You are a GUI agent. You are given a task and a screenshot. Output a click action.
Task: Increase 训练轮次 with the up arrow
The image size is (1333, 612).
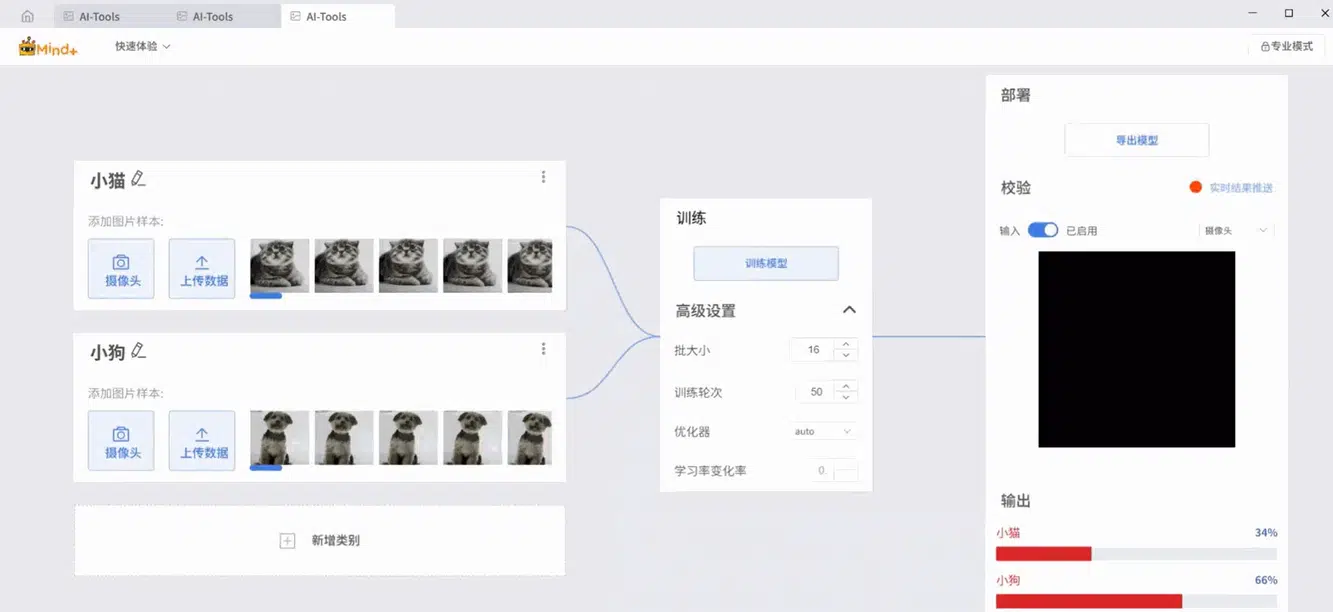click(846, 386)
